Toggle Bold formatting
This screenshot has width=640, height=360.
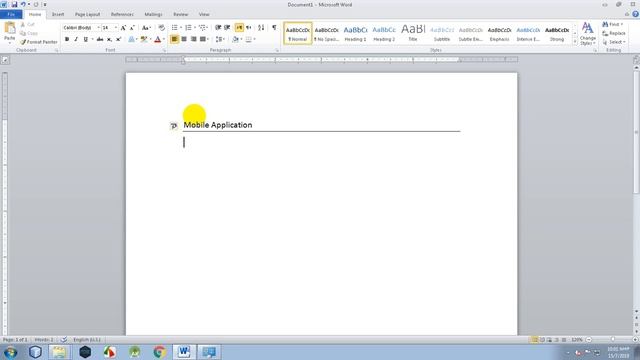[67, 40]
